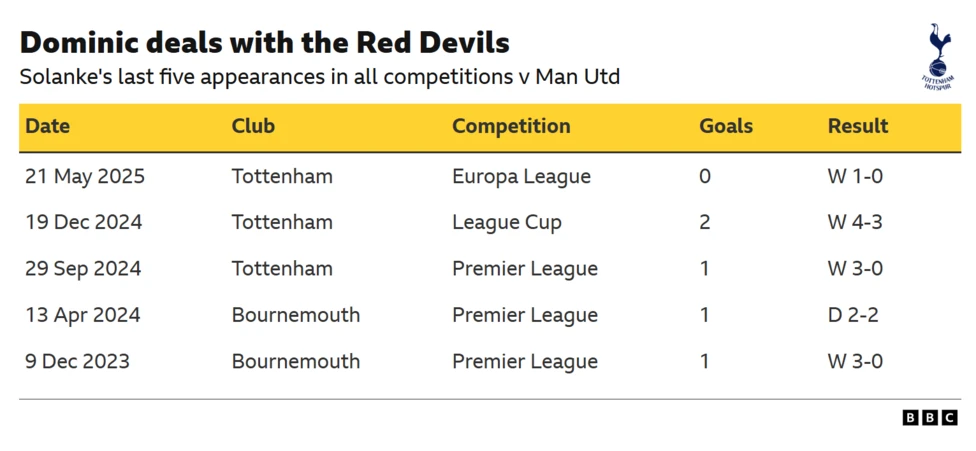This screenshot has height=451, width=976.
Task: Select the Competition column header
Action: coord(511,127)
